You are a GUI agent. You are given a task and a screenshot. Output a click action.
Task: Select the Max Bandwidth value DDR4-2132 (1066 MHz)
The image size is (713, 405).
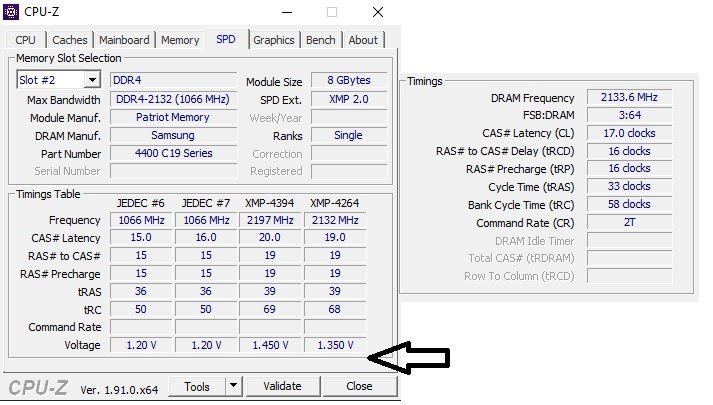pyautogui.click(x=173, y=99)
